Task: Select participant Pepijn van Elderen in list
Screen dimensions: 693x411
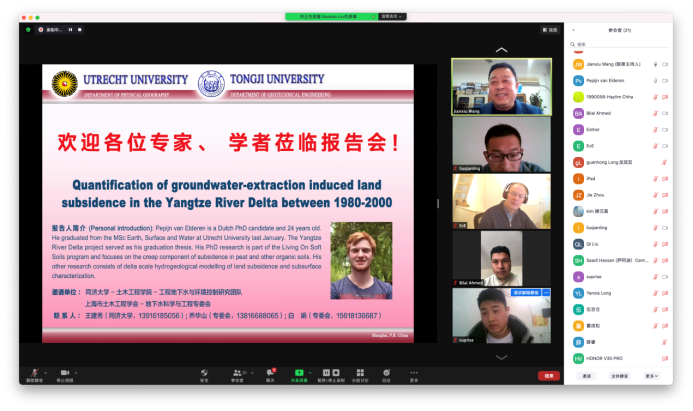Action: coord(620,80)
